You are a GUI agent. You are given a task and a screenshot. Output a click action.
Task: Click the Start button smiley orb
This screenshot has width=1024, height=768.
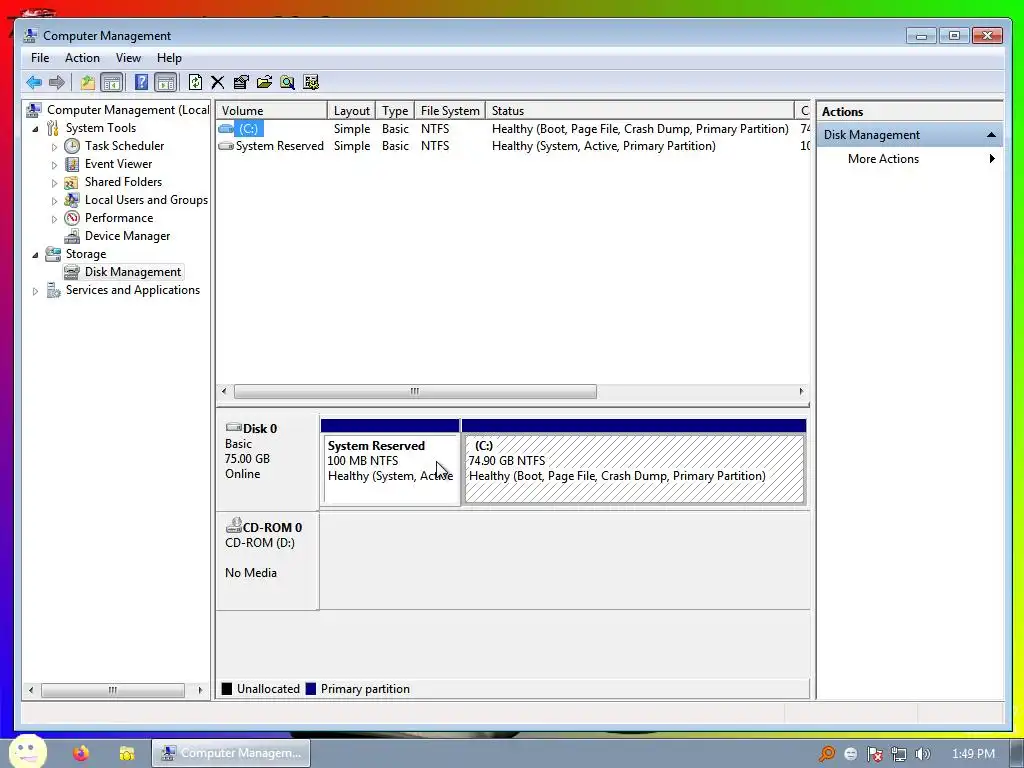pyautogui.click(x=27, y=751)
